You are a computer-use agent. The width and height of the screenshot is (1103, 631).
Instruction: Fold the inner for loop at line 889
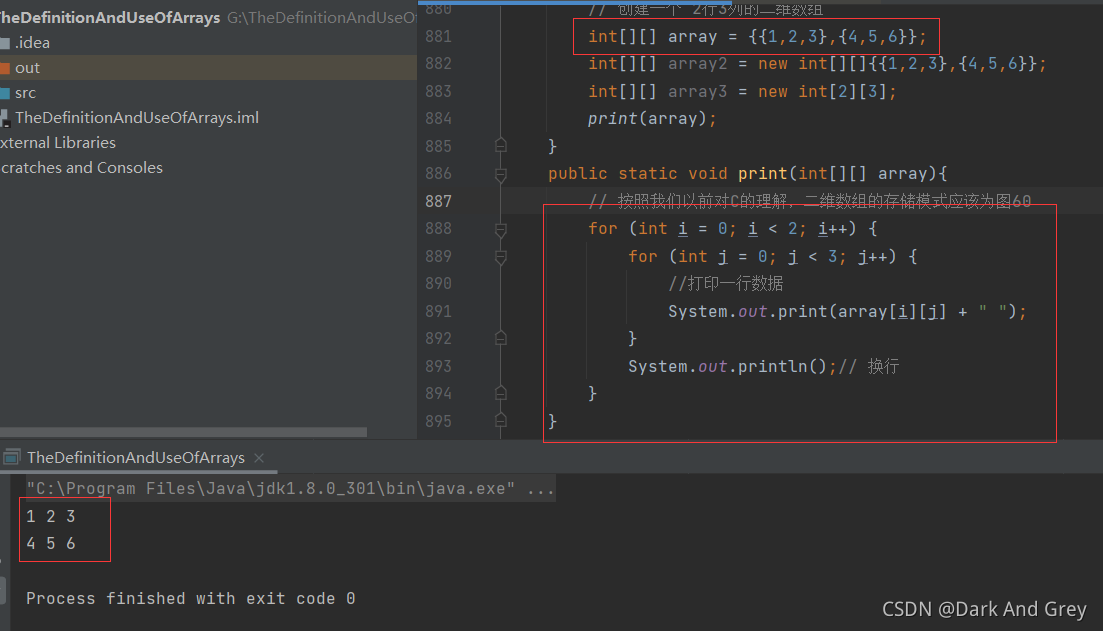point(501,257)
